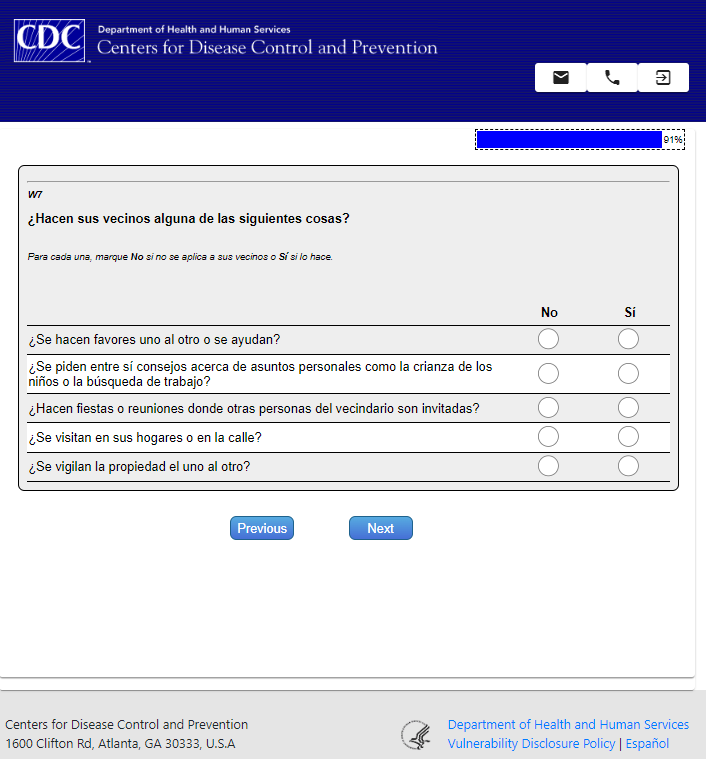Pick Sí for visiting in homes
This screenshot has height=759, width=706.
[628, 437]
